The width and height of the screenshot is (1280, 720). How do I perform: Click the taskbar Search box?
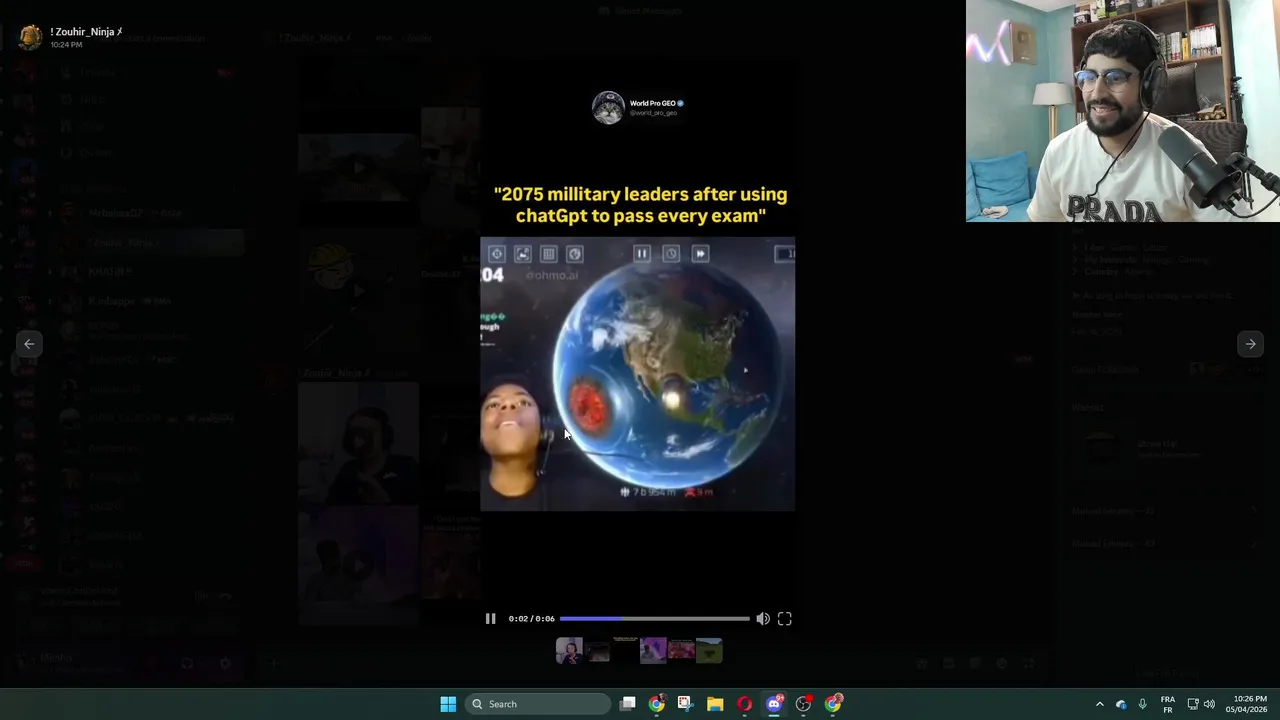click(539, 704)
